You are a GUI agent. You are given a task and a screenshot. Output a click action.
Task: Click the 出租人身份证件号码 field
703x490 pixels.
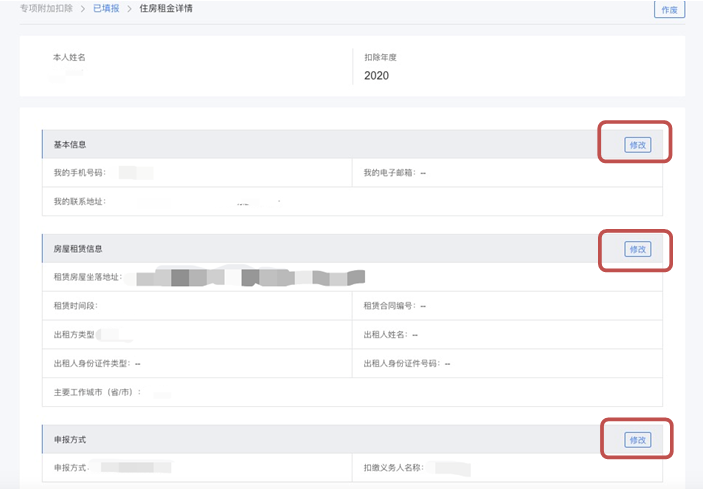pyautogui.click(x=407, y=363)
